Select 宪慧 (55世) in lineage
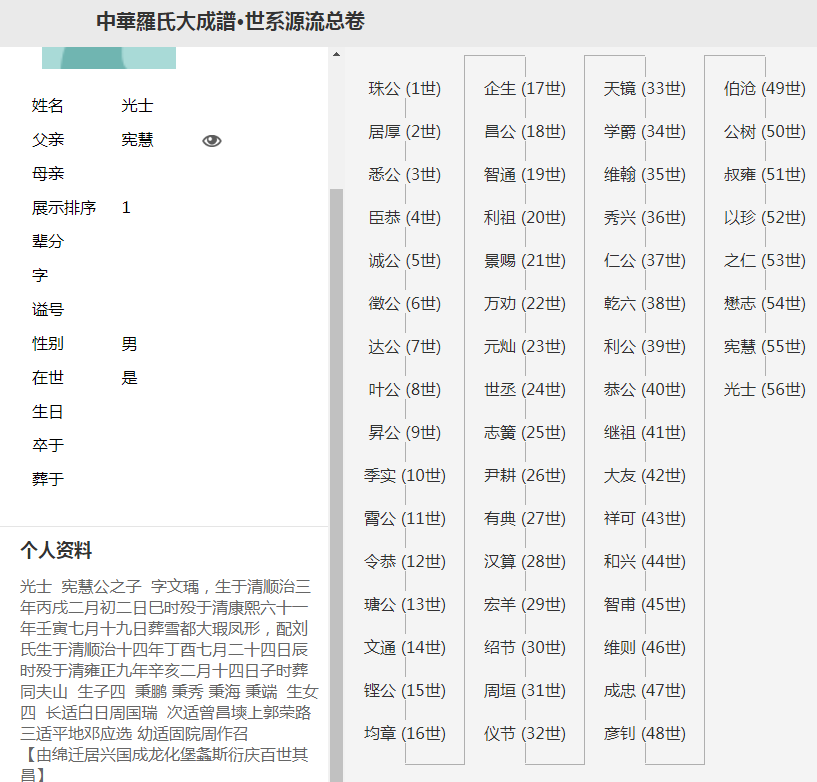The height and width of the screenshot is (782, 817). coord(764,346)
